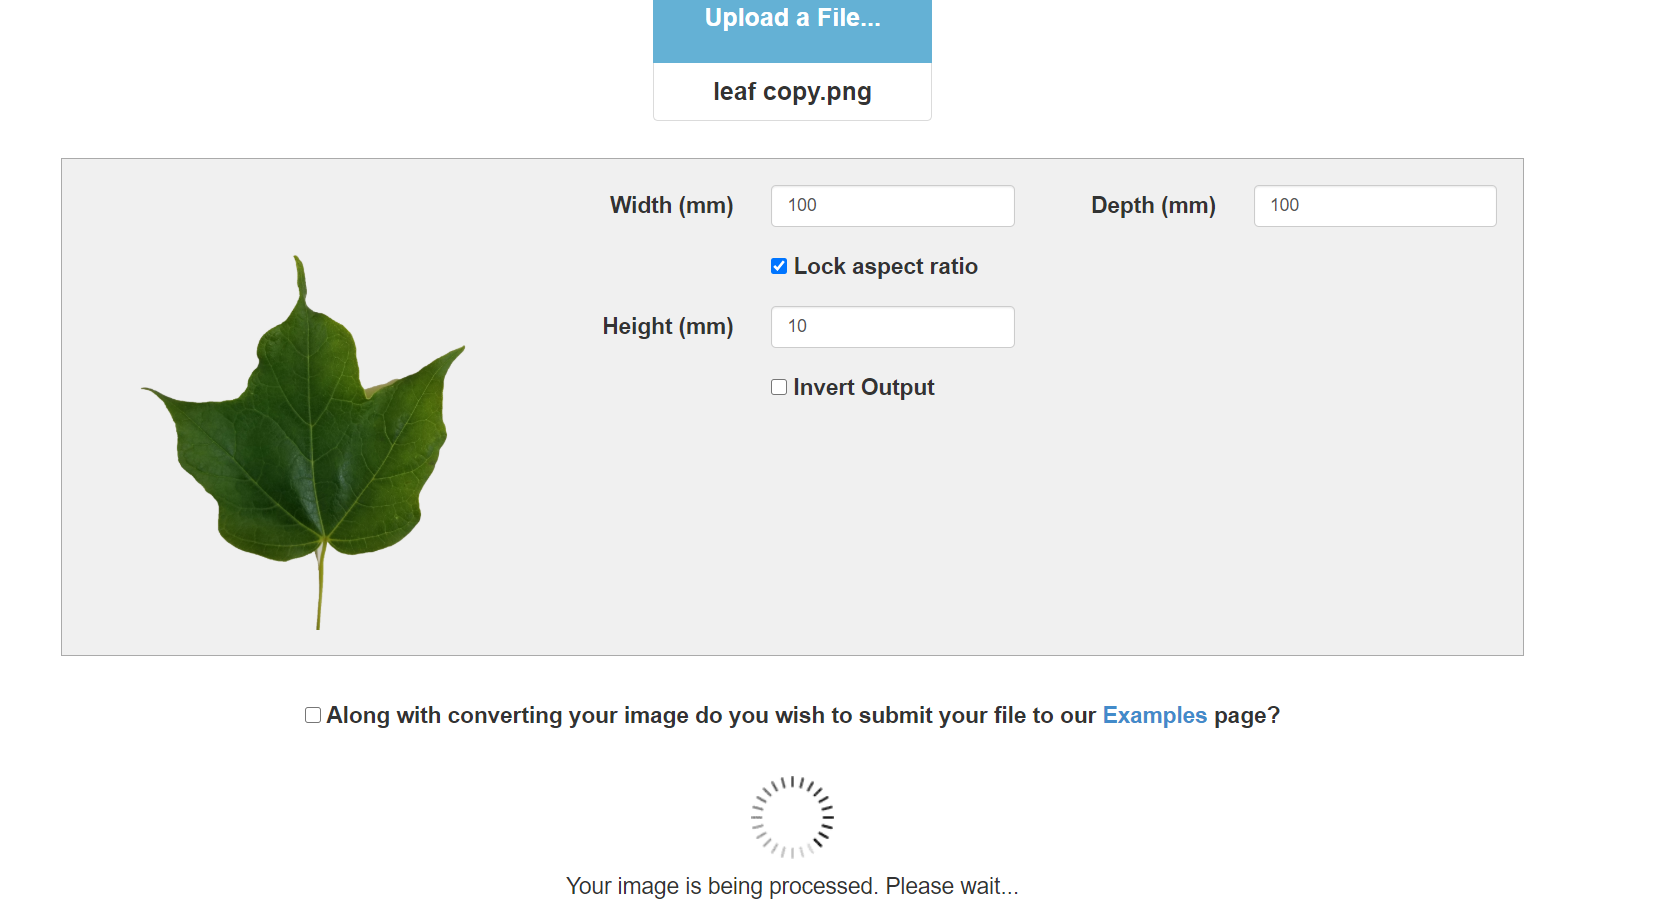This screenshot has width=1664, height=924.
Task: Enable Invert Output
Action: click(779, 387)
